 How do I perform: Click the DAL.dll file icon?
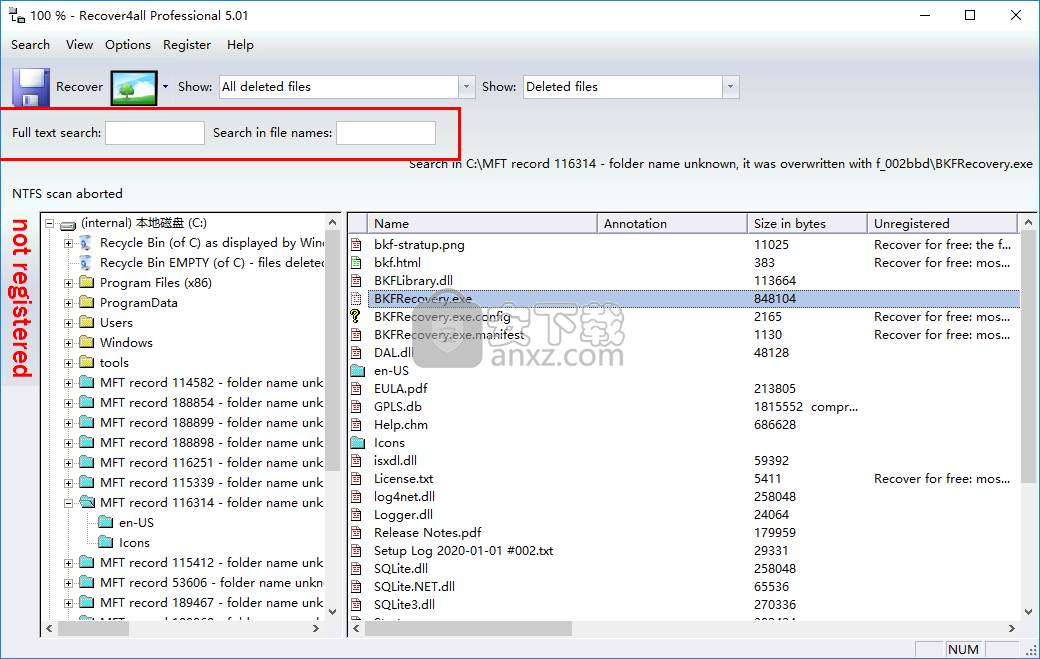[x=357, y=353]
